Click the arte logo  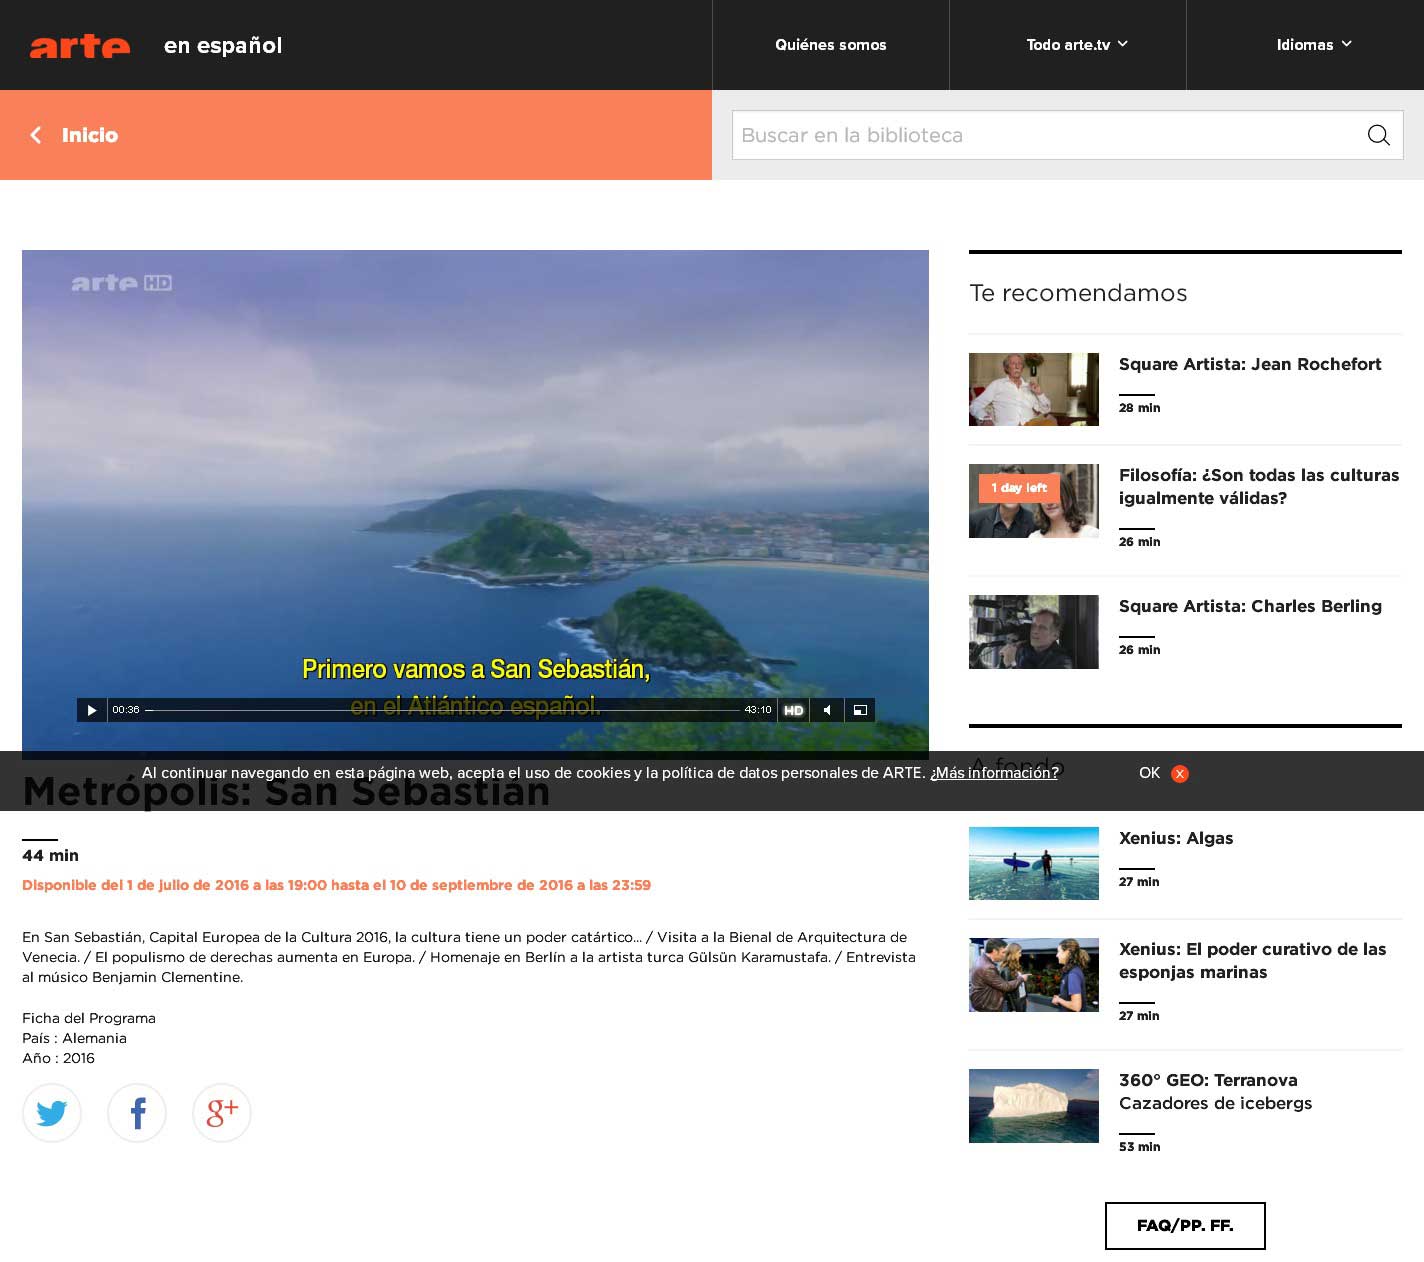[80, 46]
